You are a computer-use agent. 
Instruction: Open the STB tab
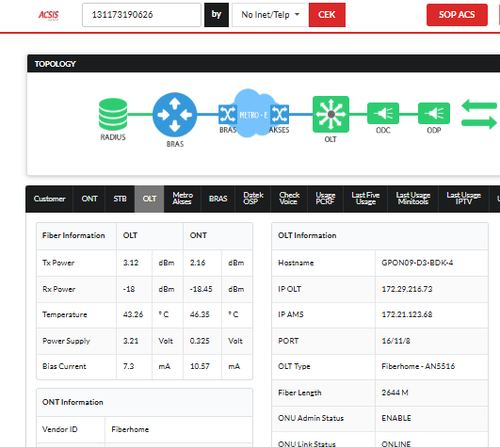pos(120,199)
